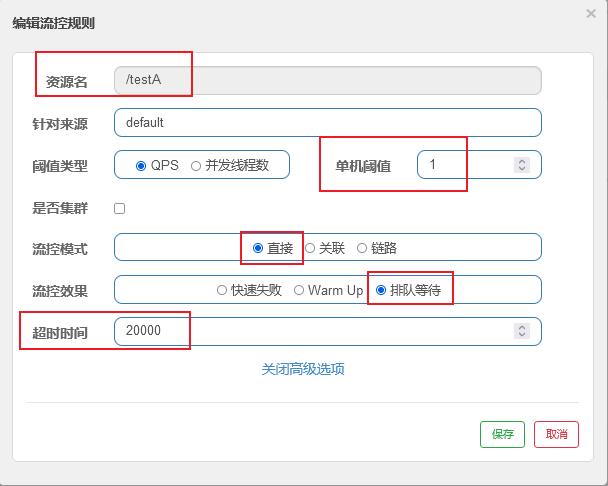Increase 超时时间 with the up arrow
The image size is (608, 486).
pyautogui.click(x=521, y=327)
